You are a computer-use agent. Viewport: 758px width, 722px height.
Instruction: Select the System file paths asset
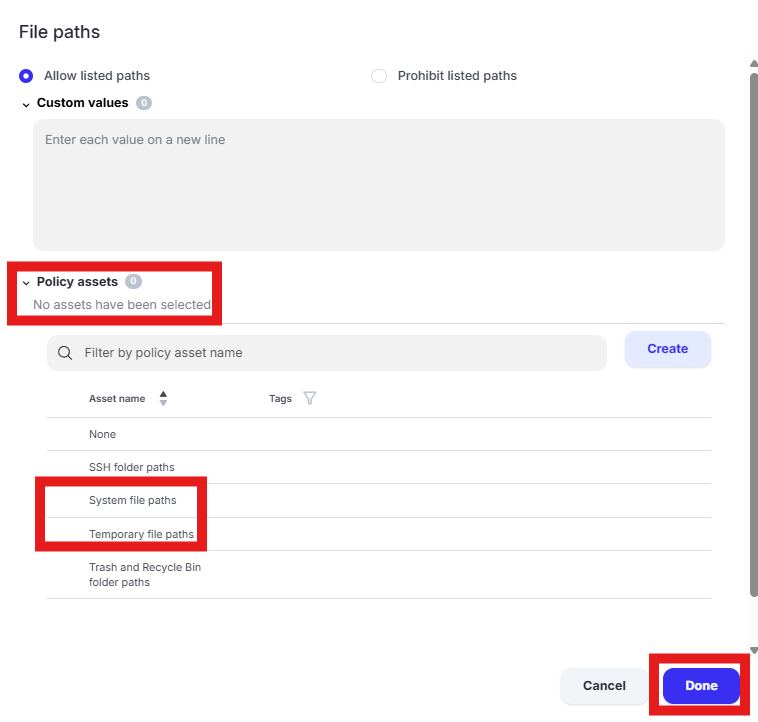[379, 501]
